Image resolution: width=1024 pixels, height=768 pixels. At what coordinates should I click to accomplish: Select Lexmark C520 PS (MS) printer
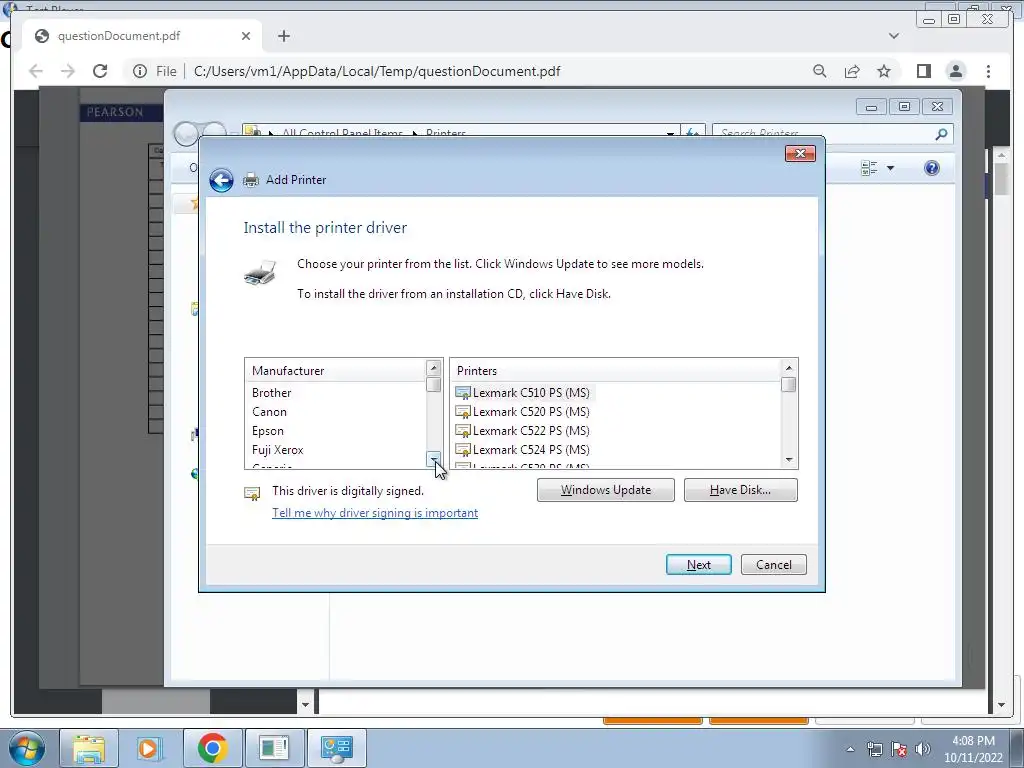point(523,411)
